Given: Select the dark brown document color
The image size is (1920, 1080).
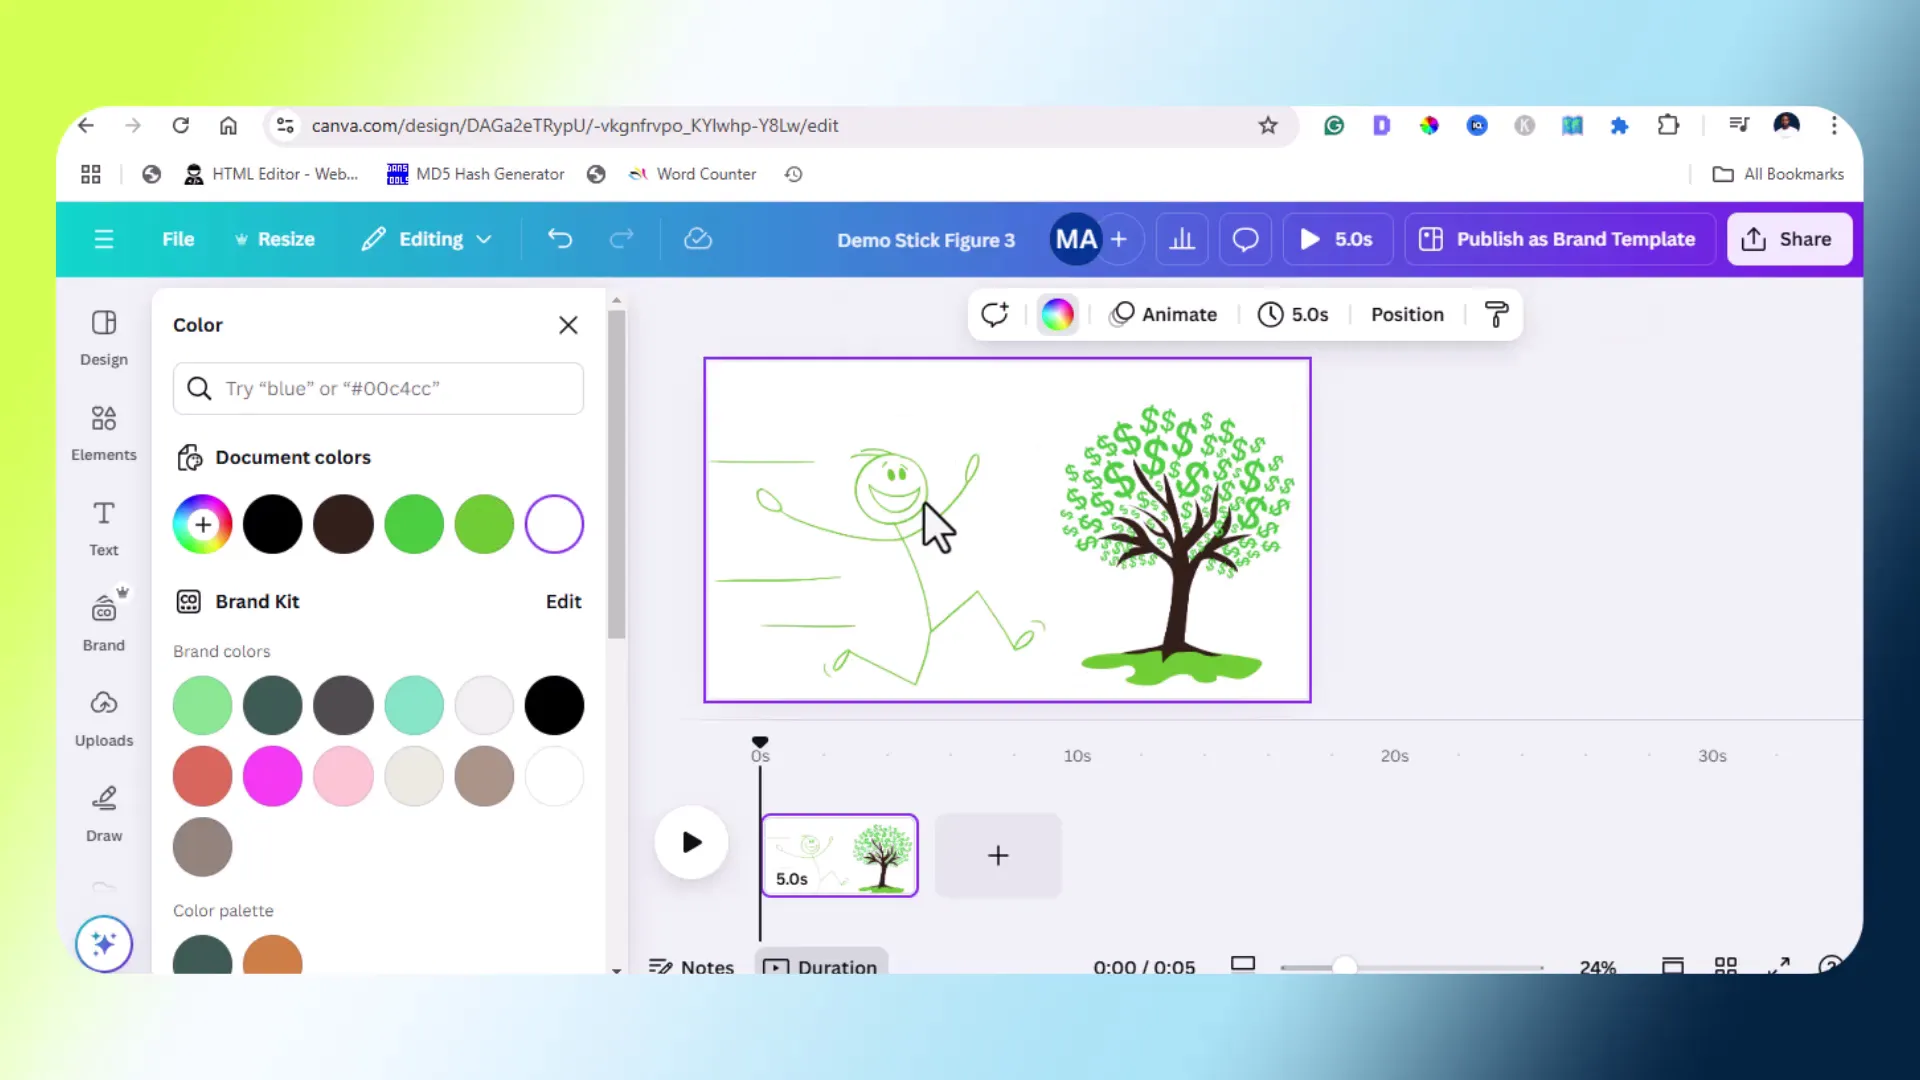Looking at the screenshot, I should (x=343, y=524).
